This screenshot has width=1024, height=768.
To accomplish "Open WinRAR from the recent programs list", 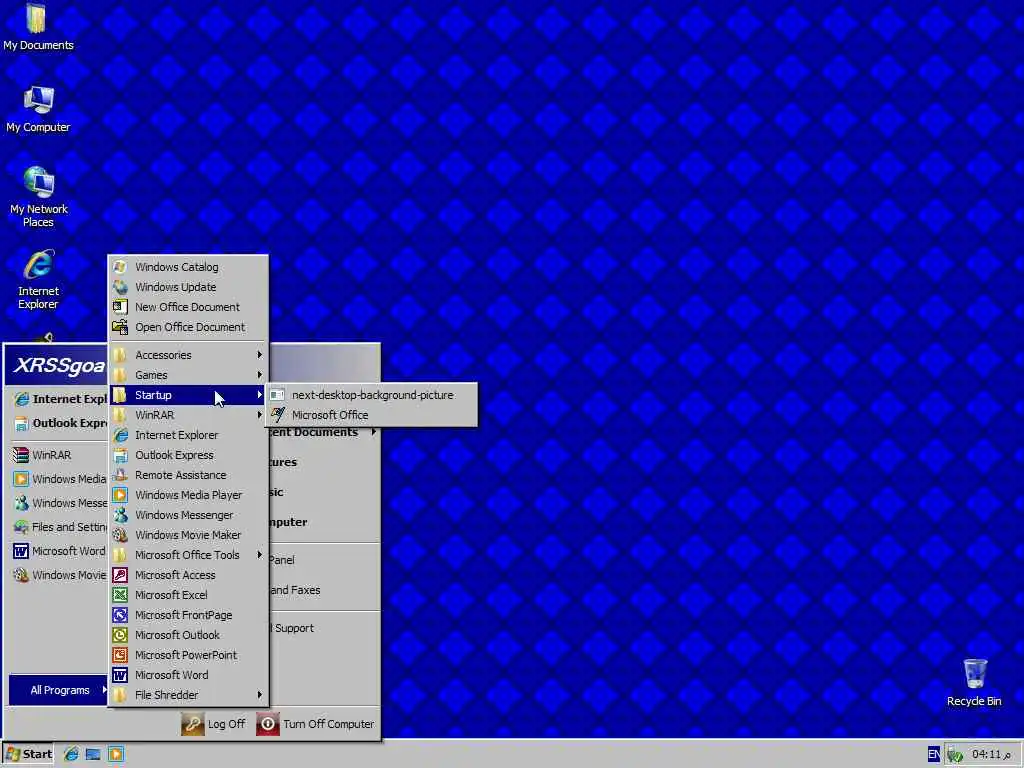I will pos(60,455).
